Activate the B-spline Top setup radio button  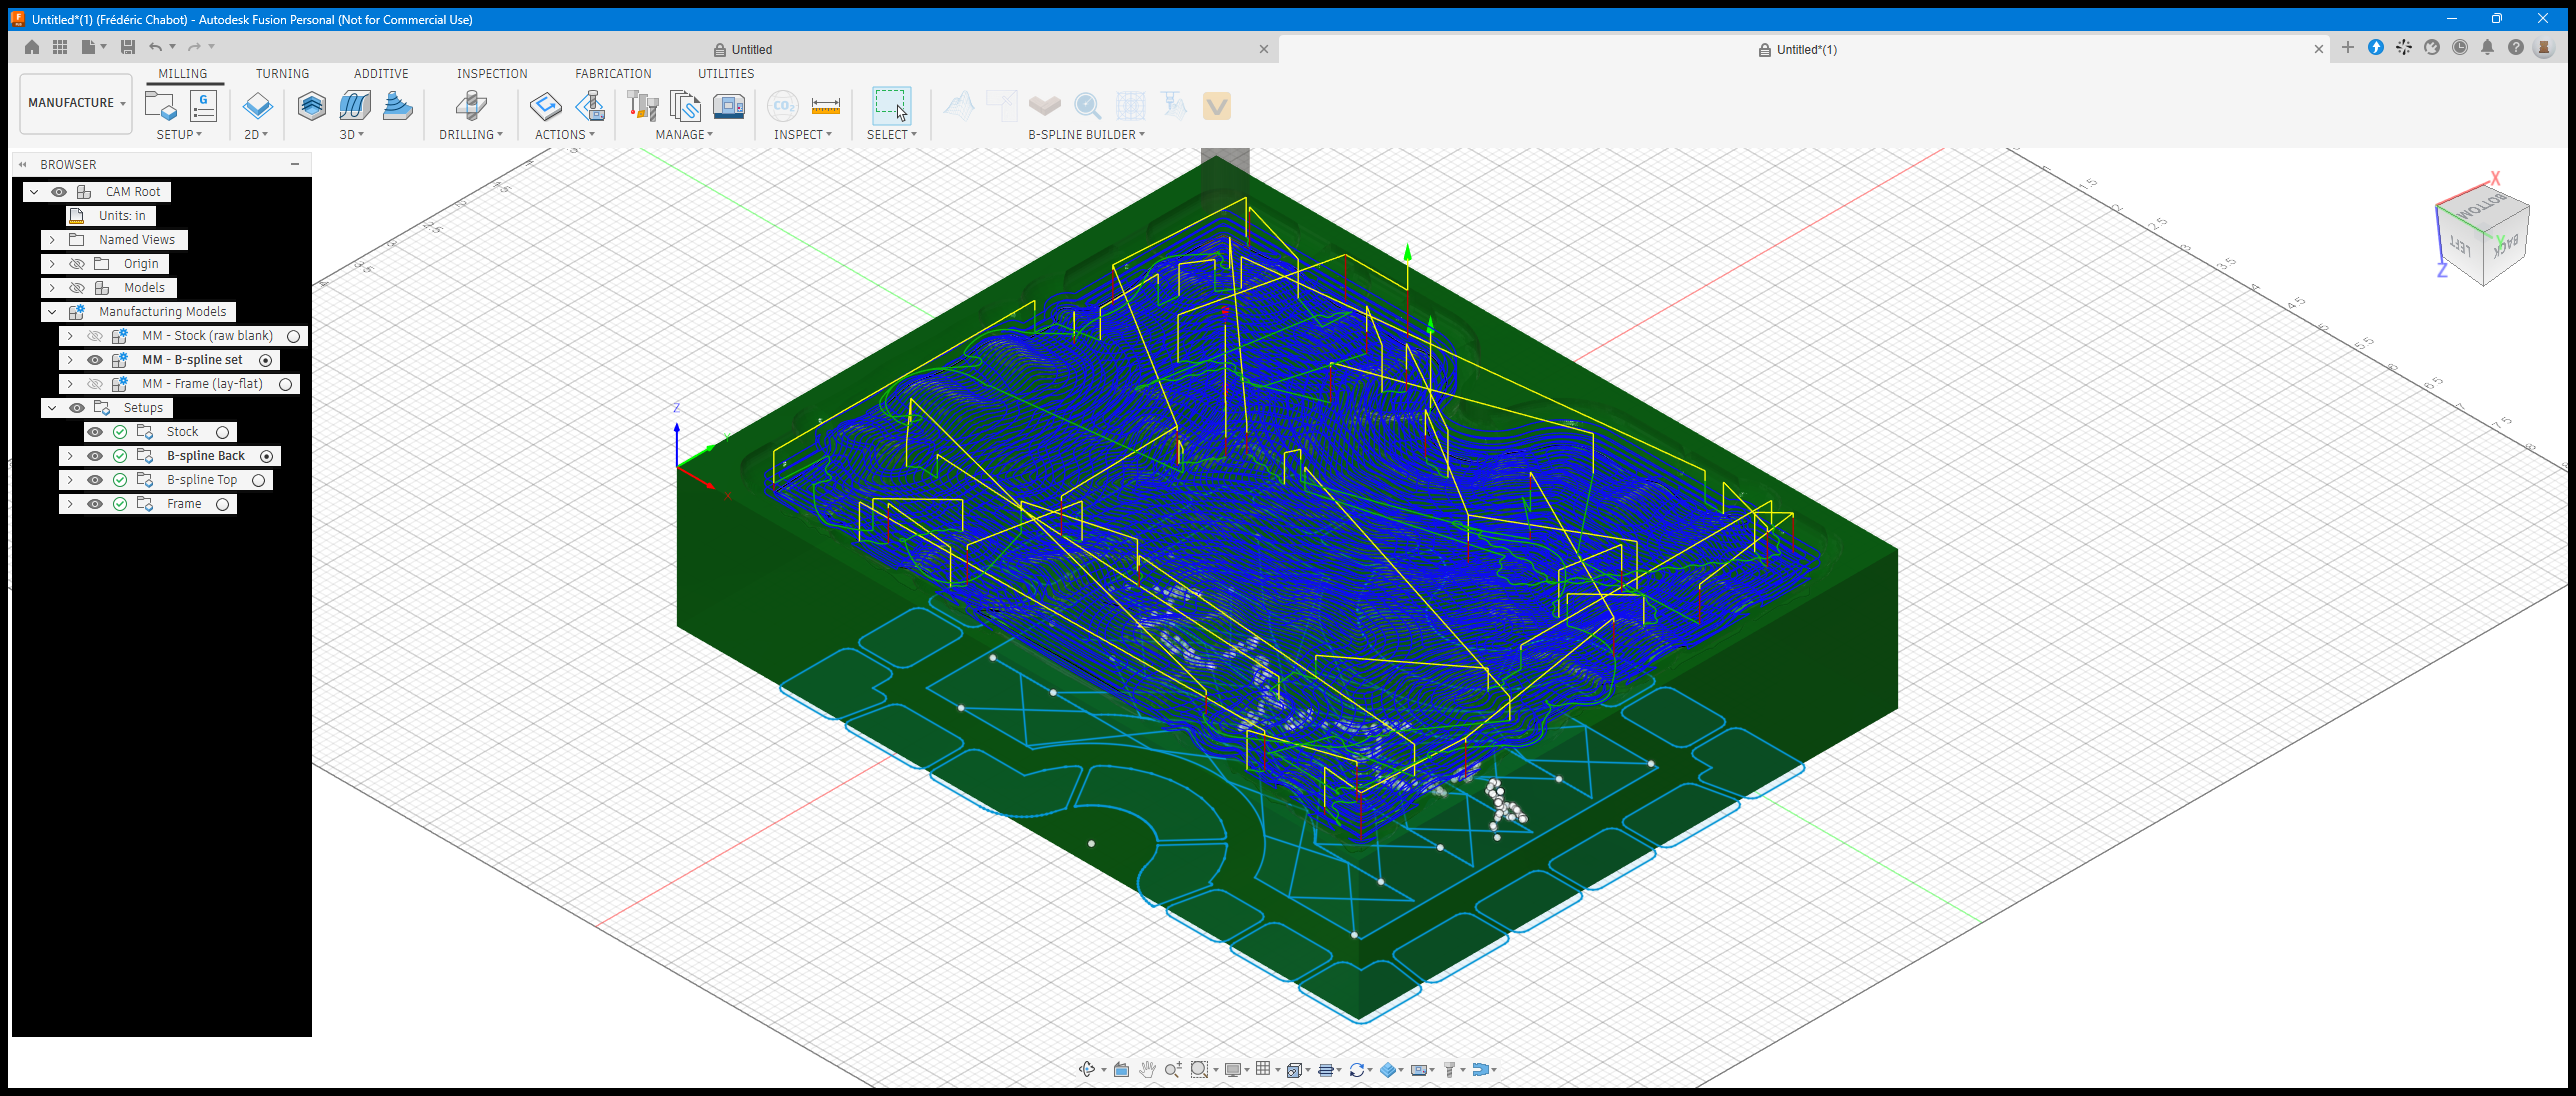click(x=259, y=480)
